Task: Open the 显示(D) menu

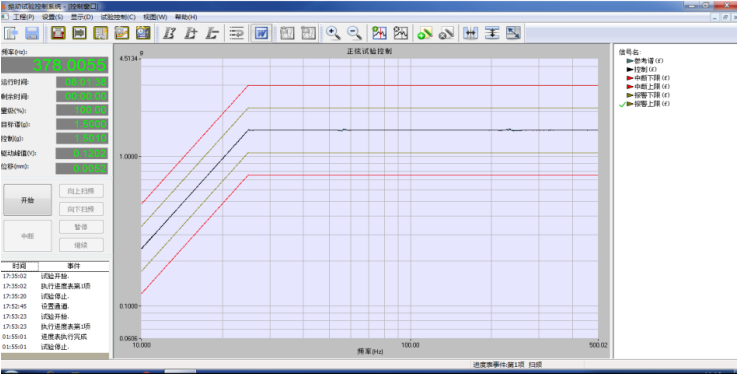Action: pyautogui.click(x=82, y=17)
